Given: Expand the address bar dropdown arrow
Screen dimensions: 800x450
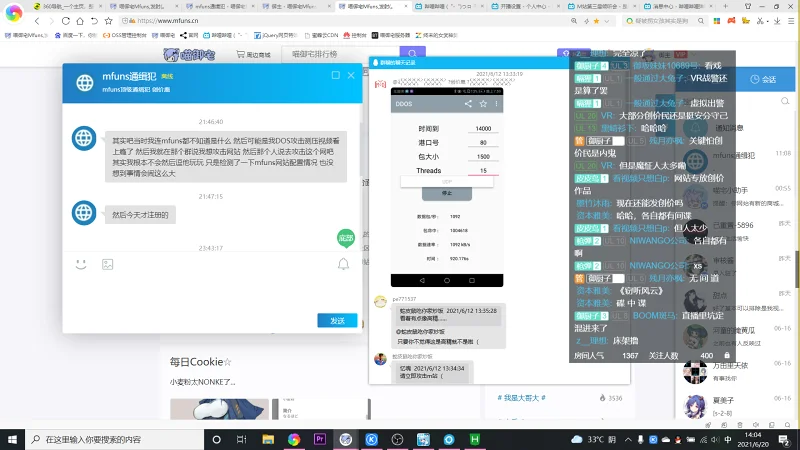Looking at the screenshot, I should (x=607, y=21).
